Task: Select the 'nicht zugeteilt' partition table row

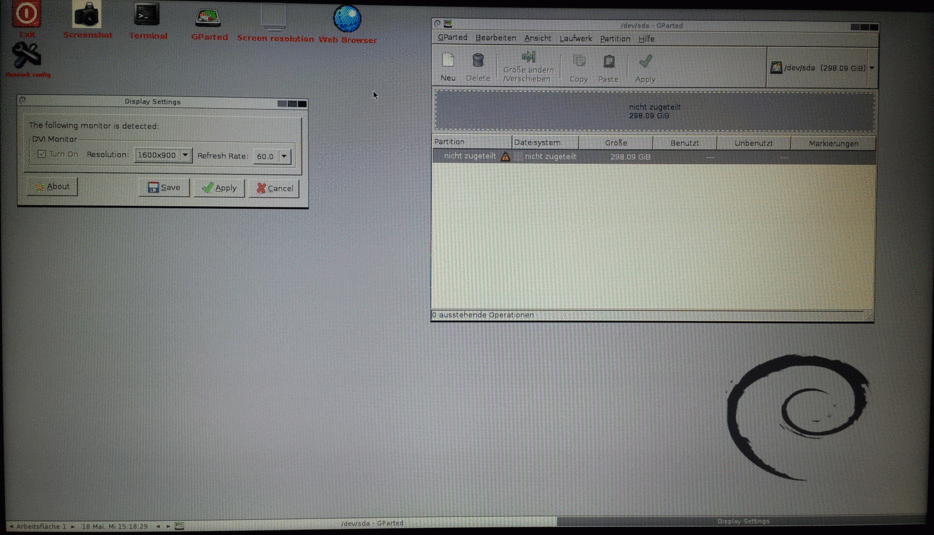Action: [654, 157]
